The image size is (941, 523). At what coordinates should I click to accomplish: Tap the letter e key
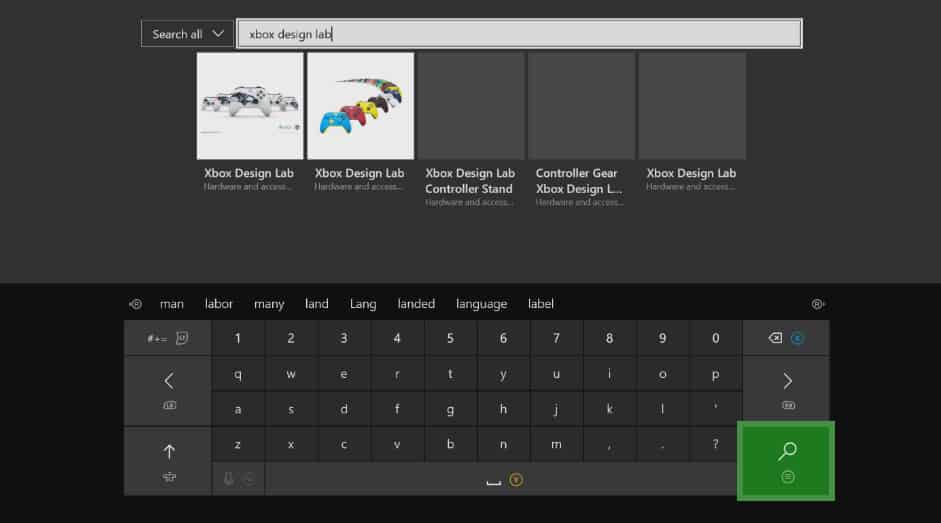(x=344, y=374)
